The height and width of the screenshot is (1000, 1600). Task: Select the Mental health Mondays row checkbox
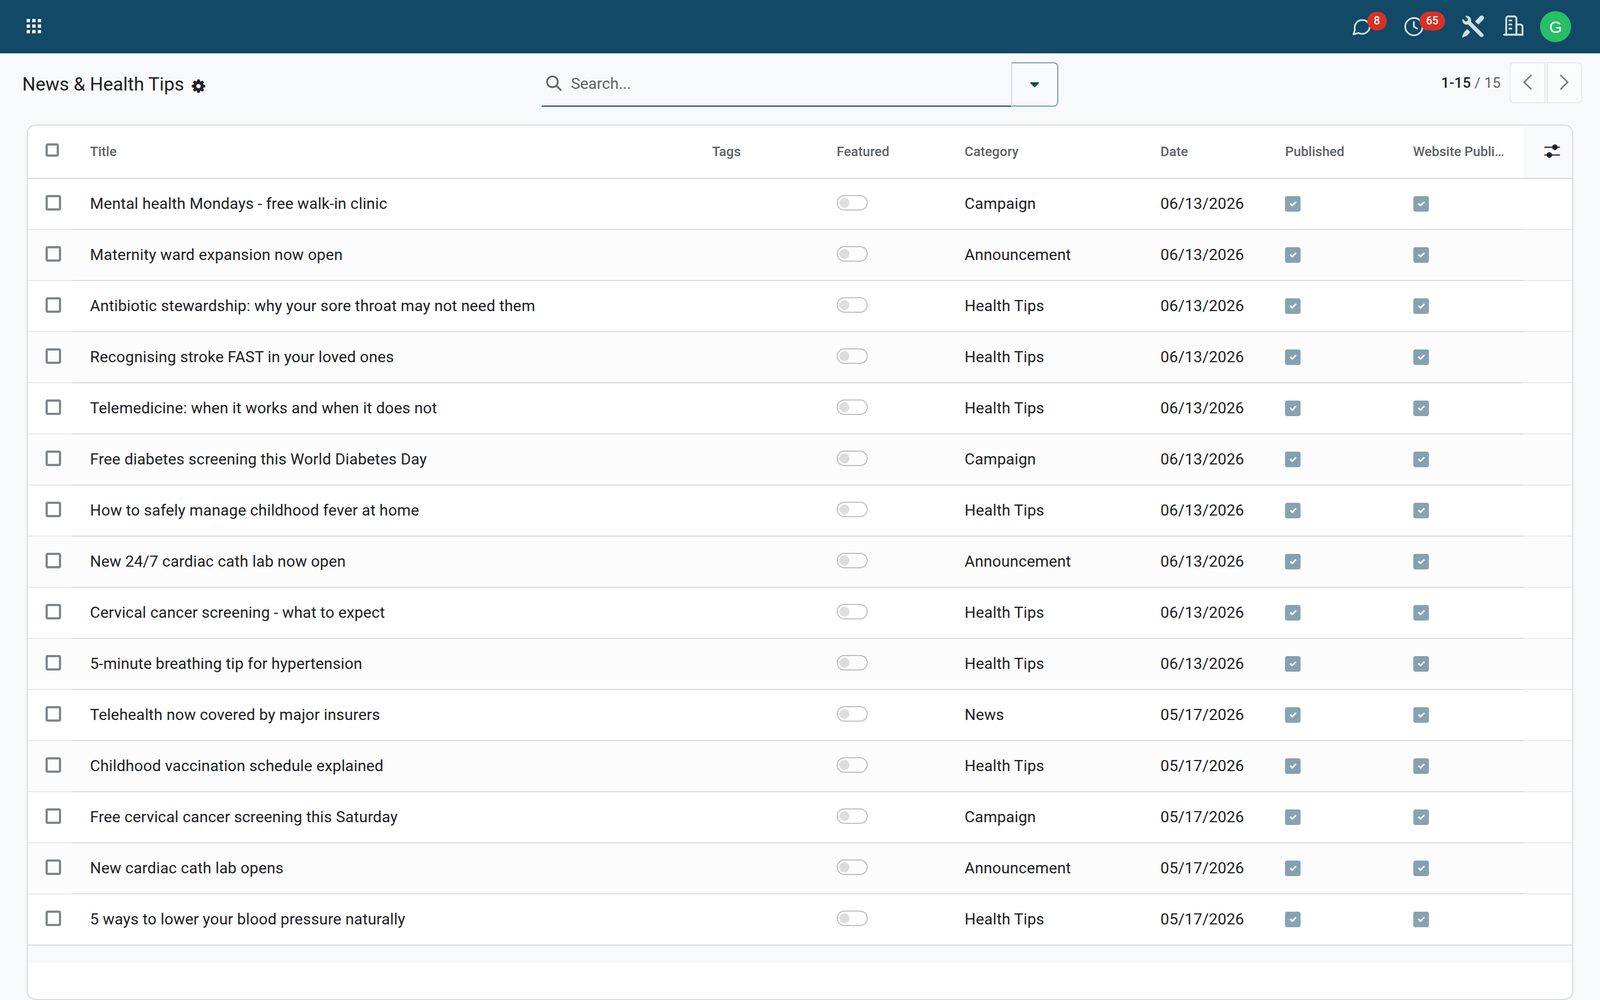pos(53,203)
